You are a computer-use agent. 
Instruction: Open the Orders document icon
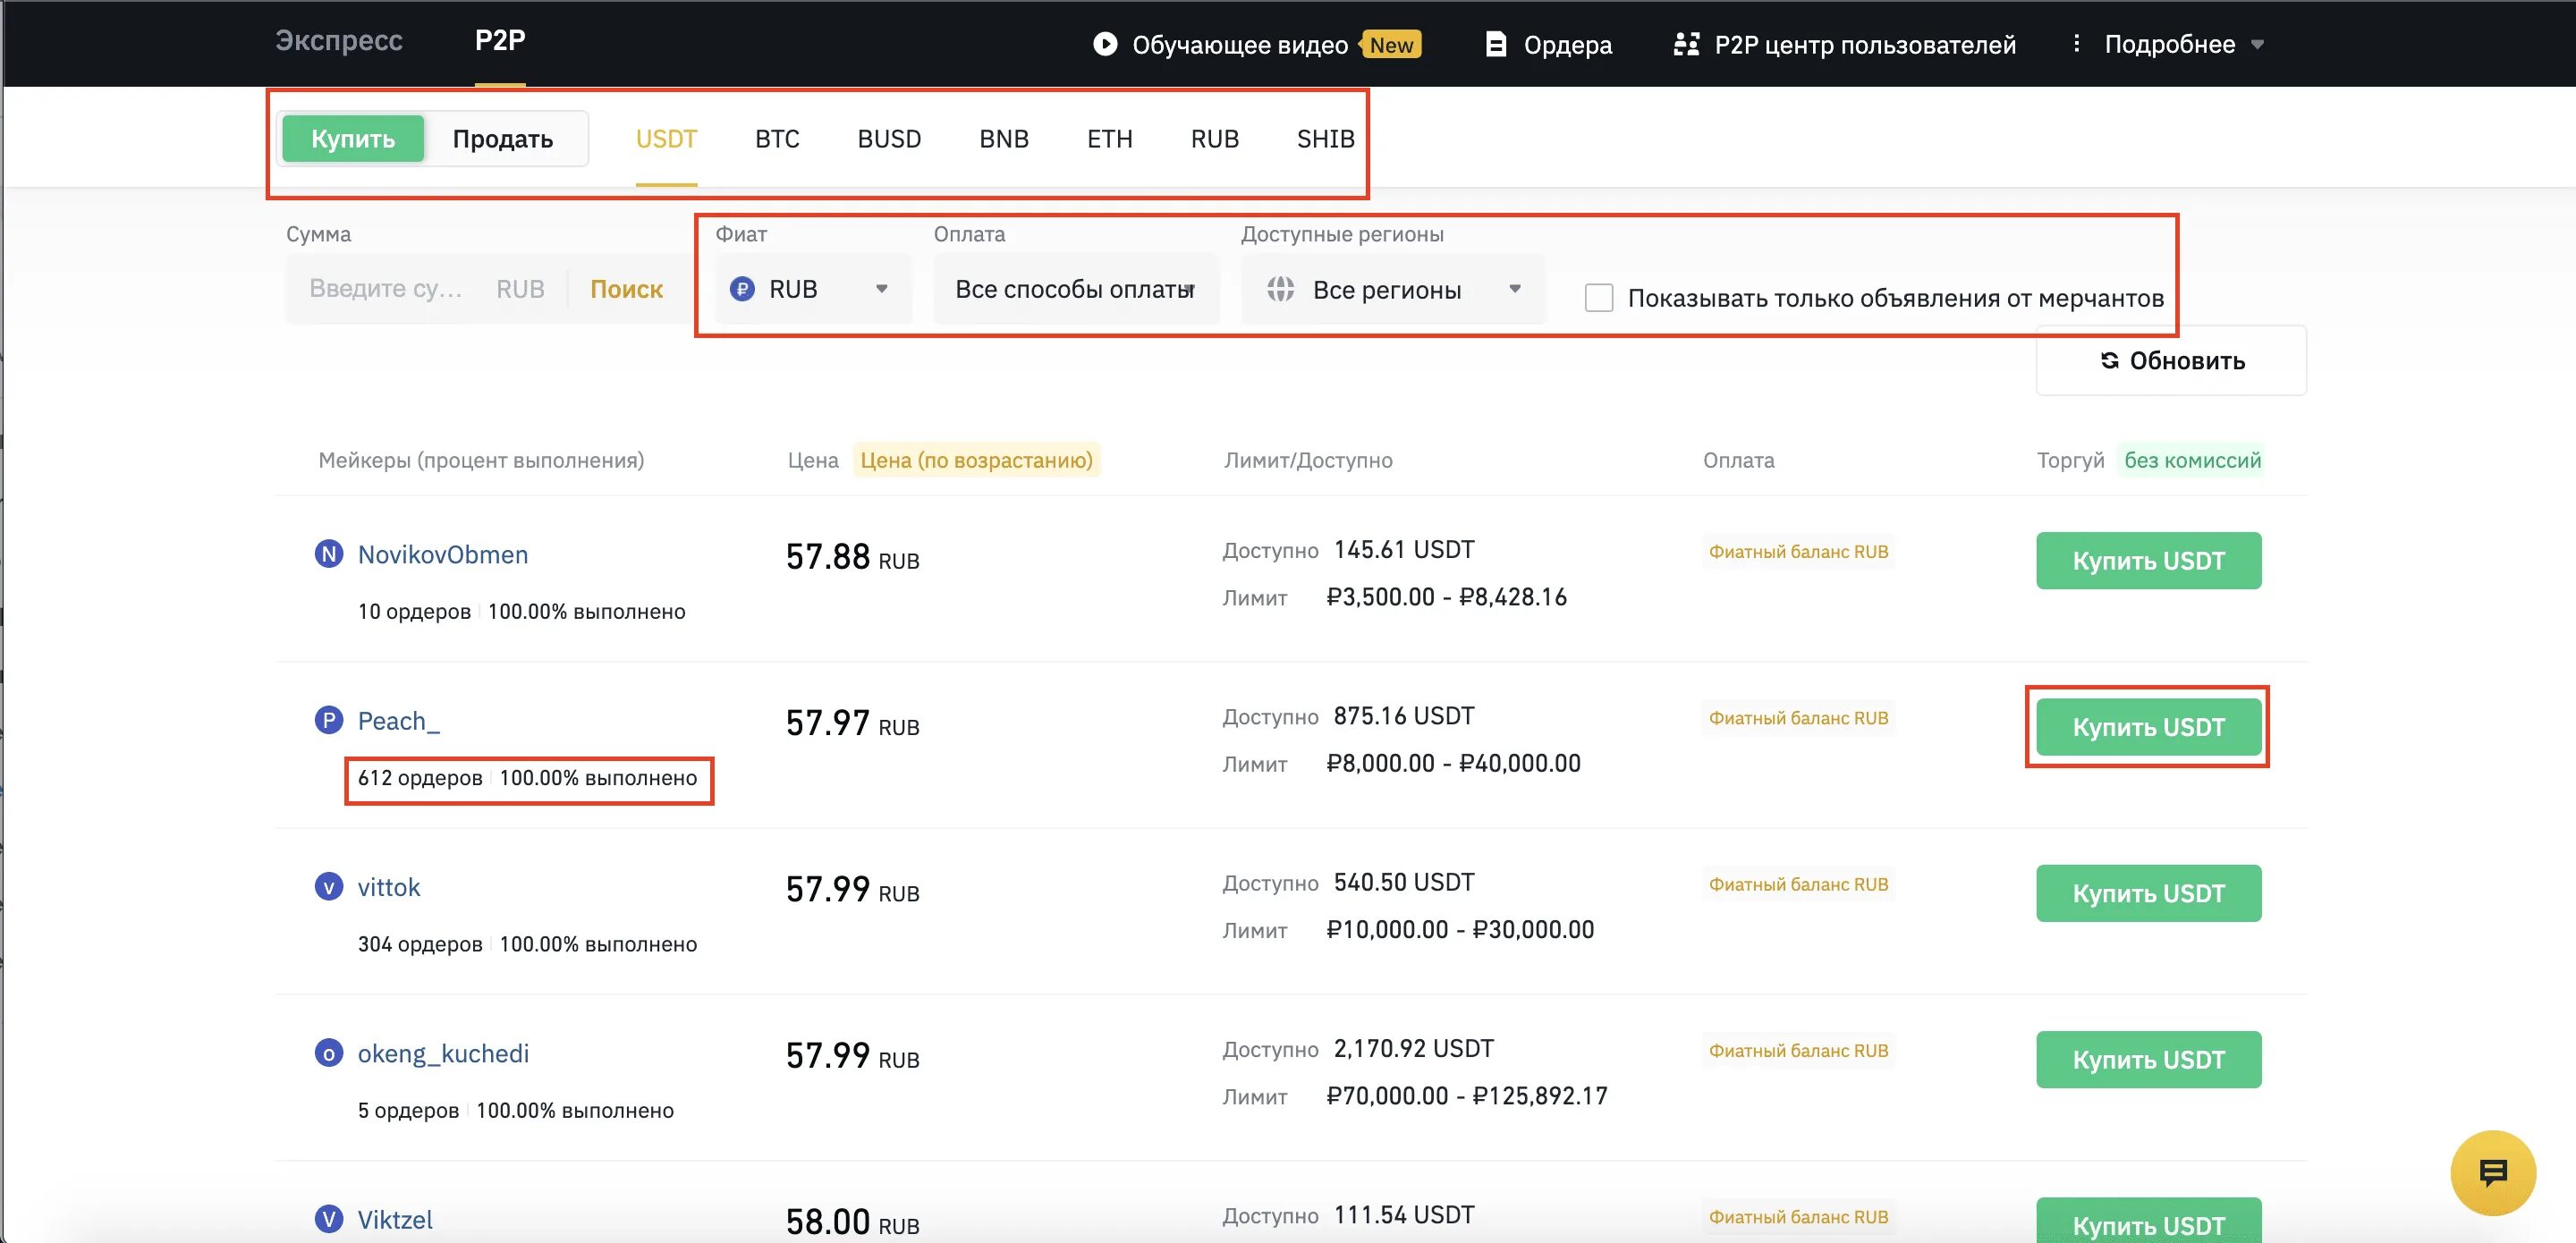point(1496,44)
